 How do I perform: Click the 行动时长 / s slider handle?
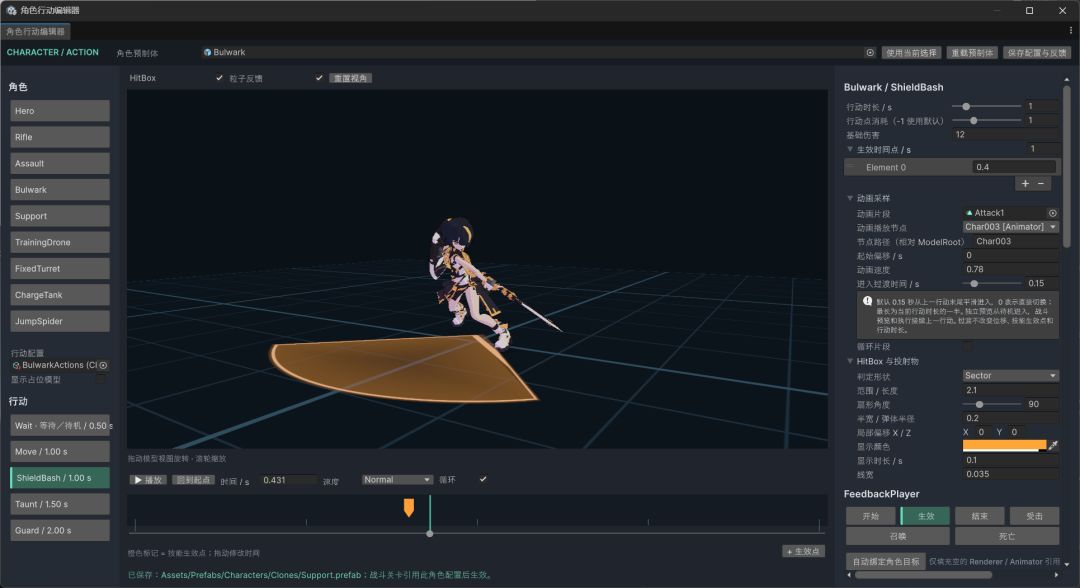[x=966, y=107]
